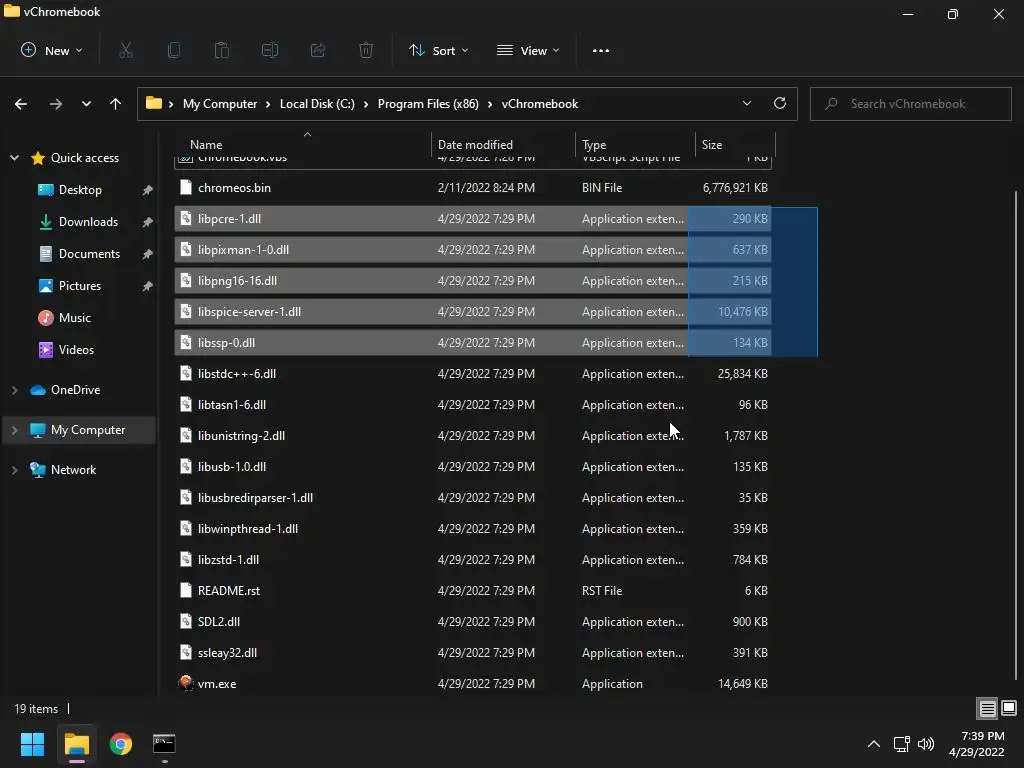Select the libspice-server-1.dll file
1024x768 pixels.
(473, 312)
